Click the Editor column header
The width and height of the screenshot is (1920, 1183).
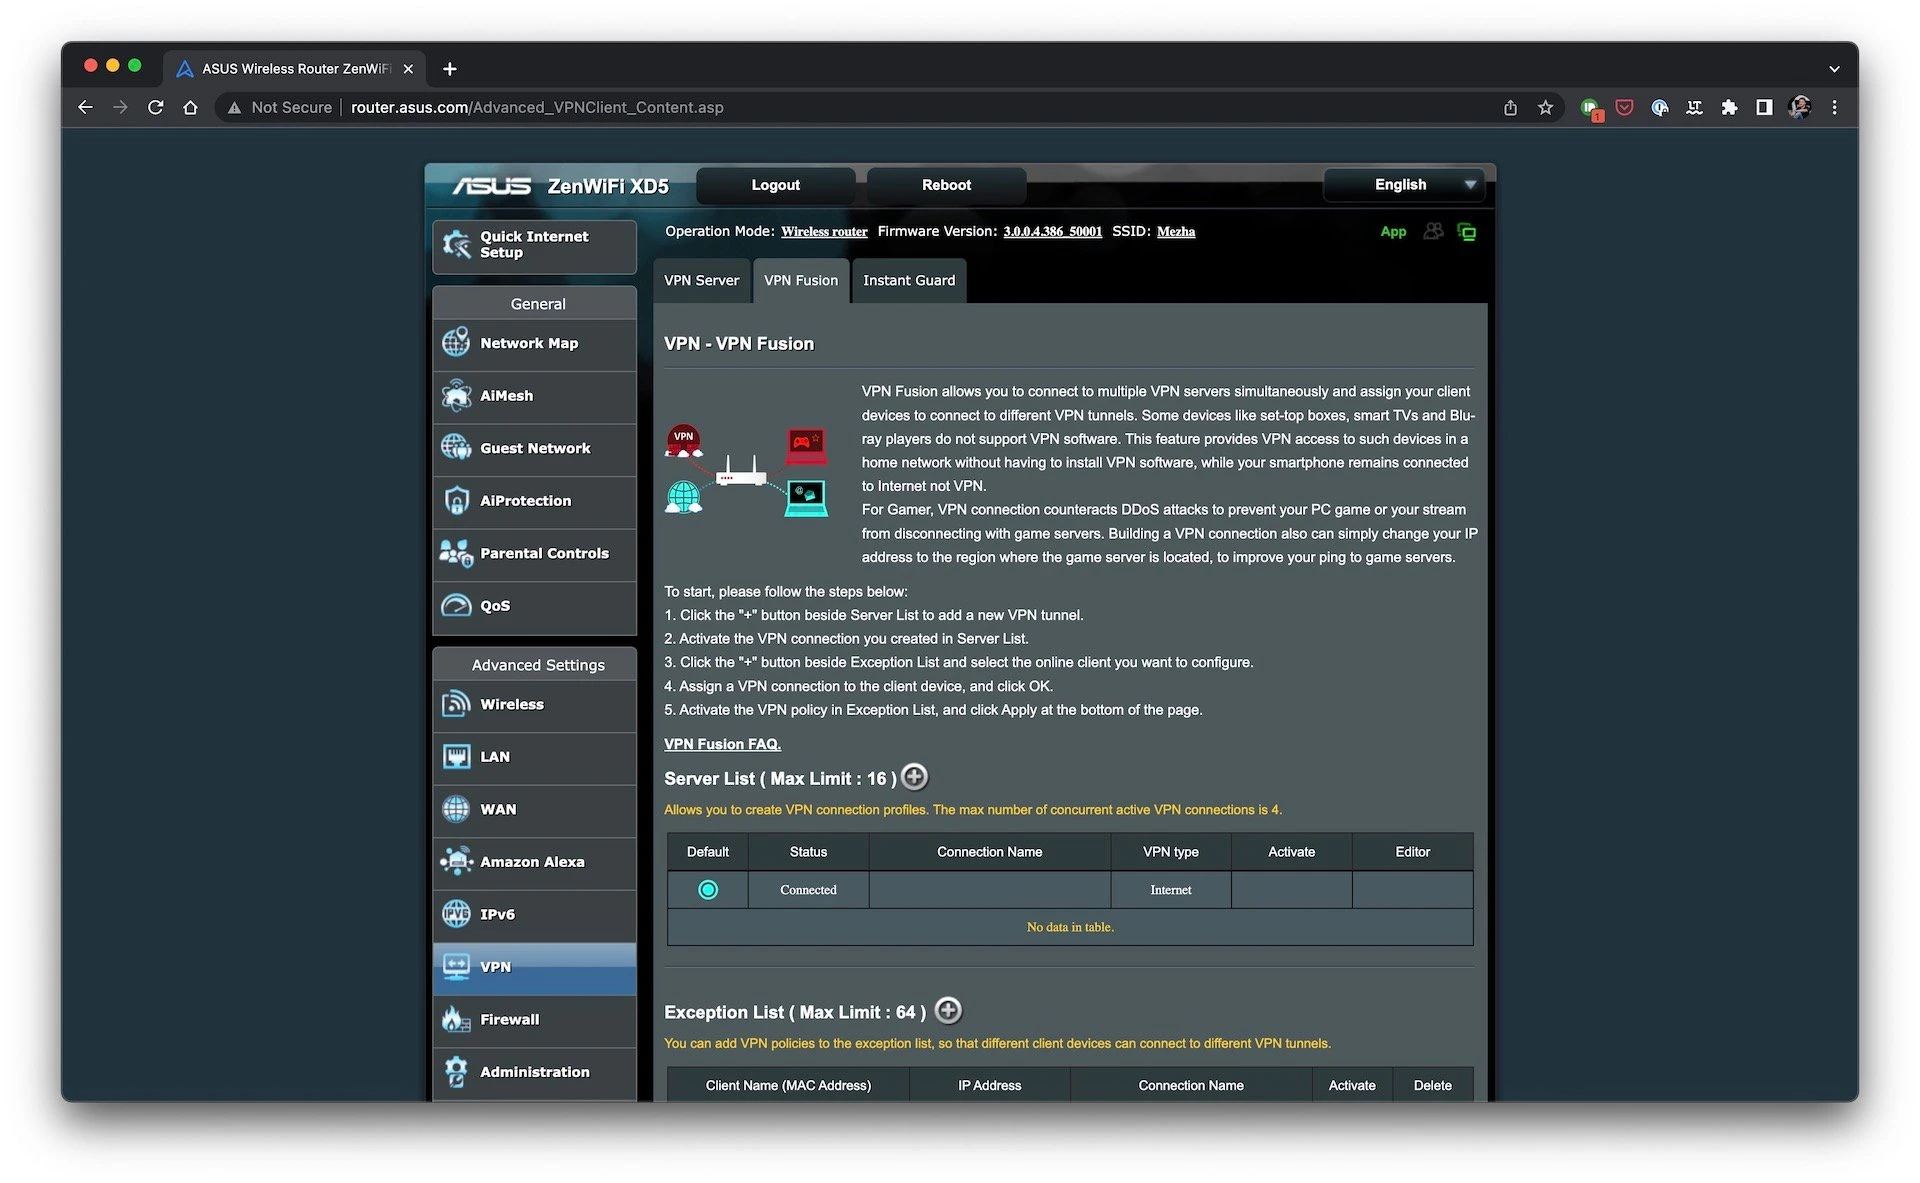point(1412,852)
